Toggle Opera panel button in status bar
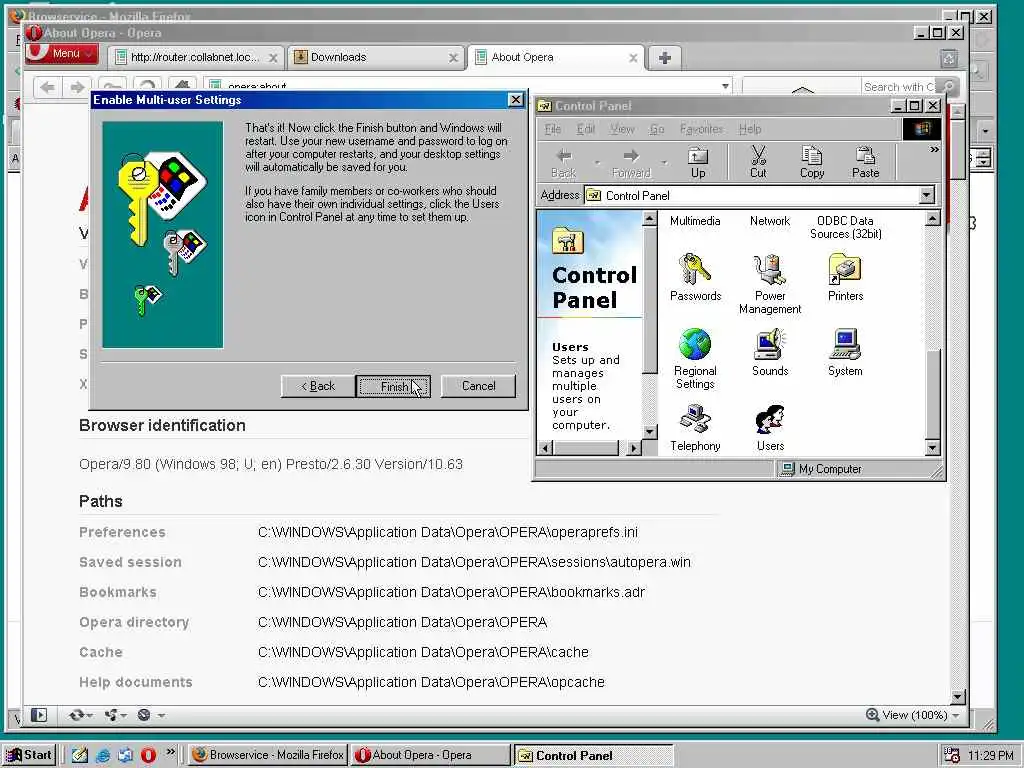The height and width of the screenshot is (768, 1024). coord(39,715)
